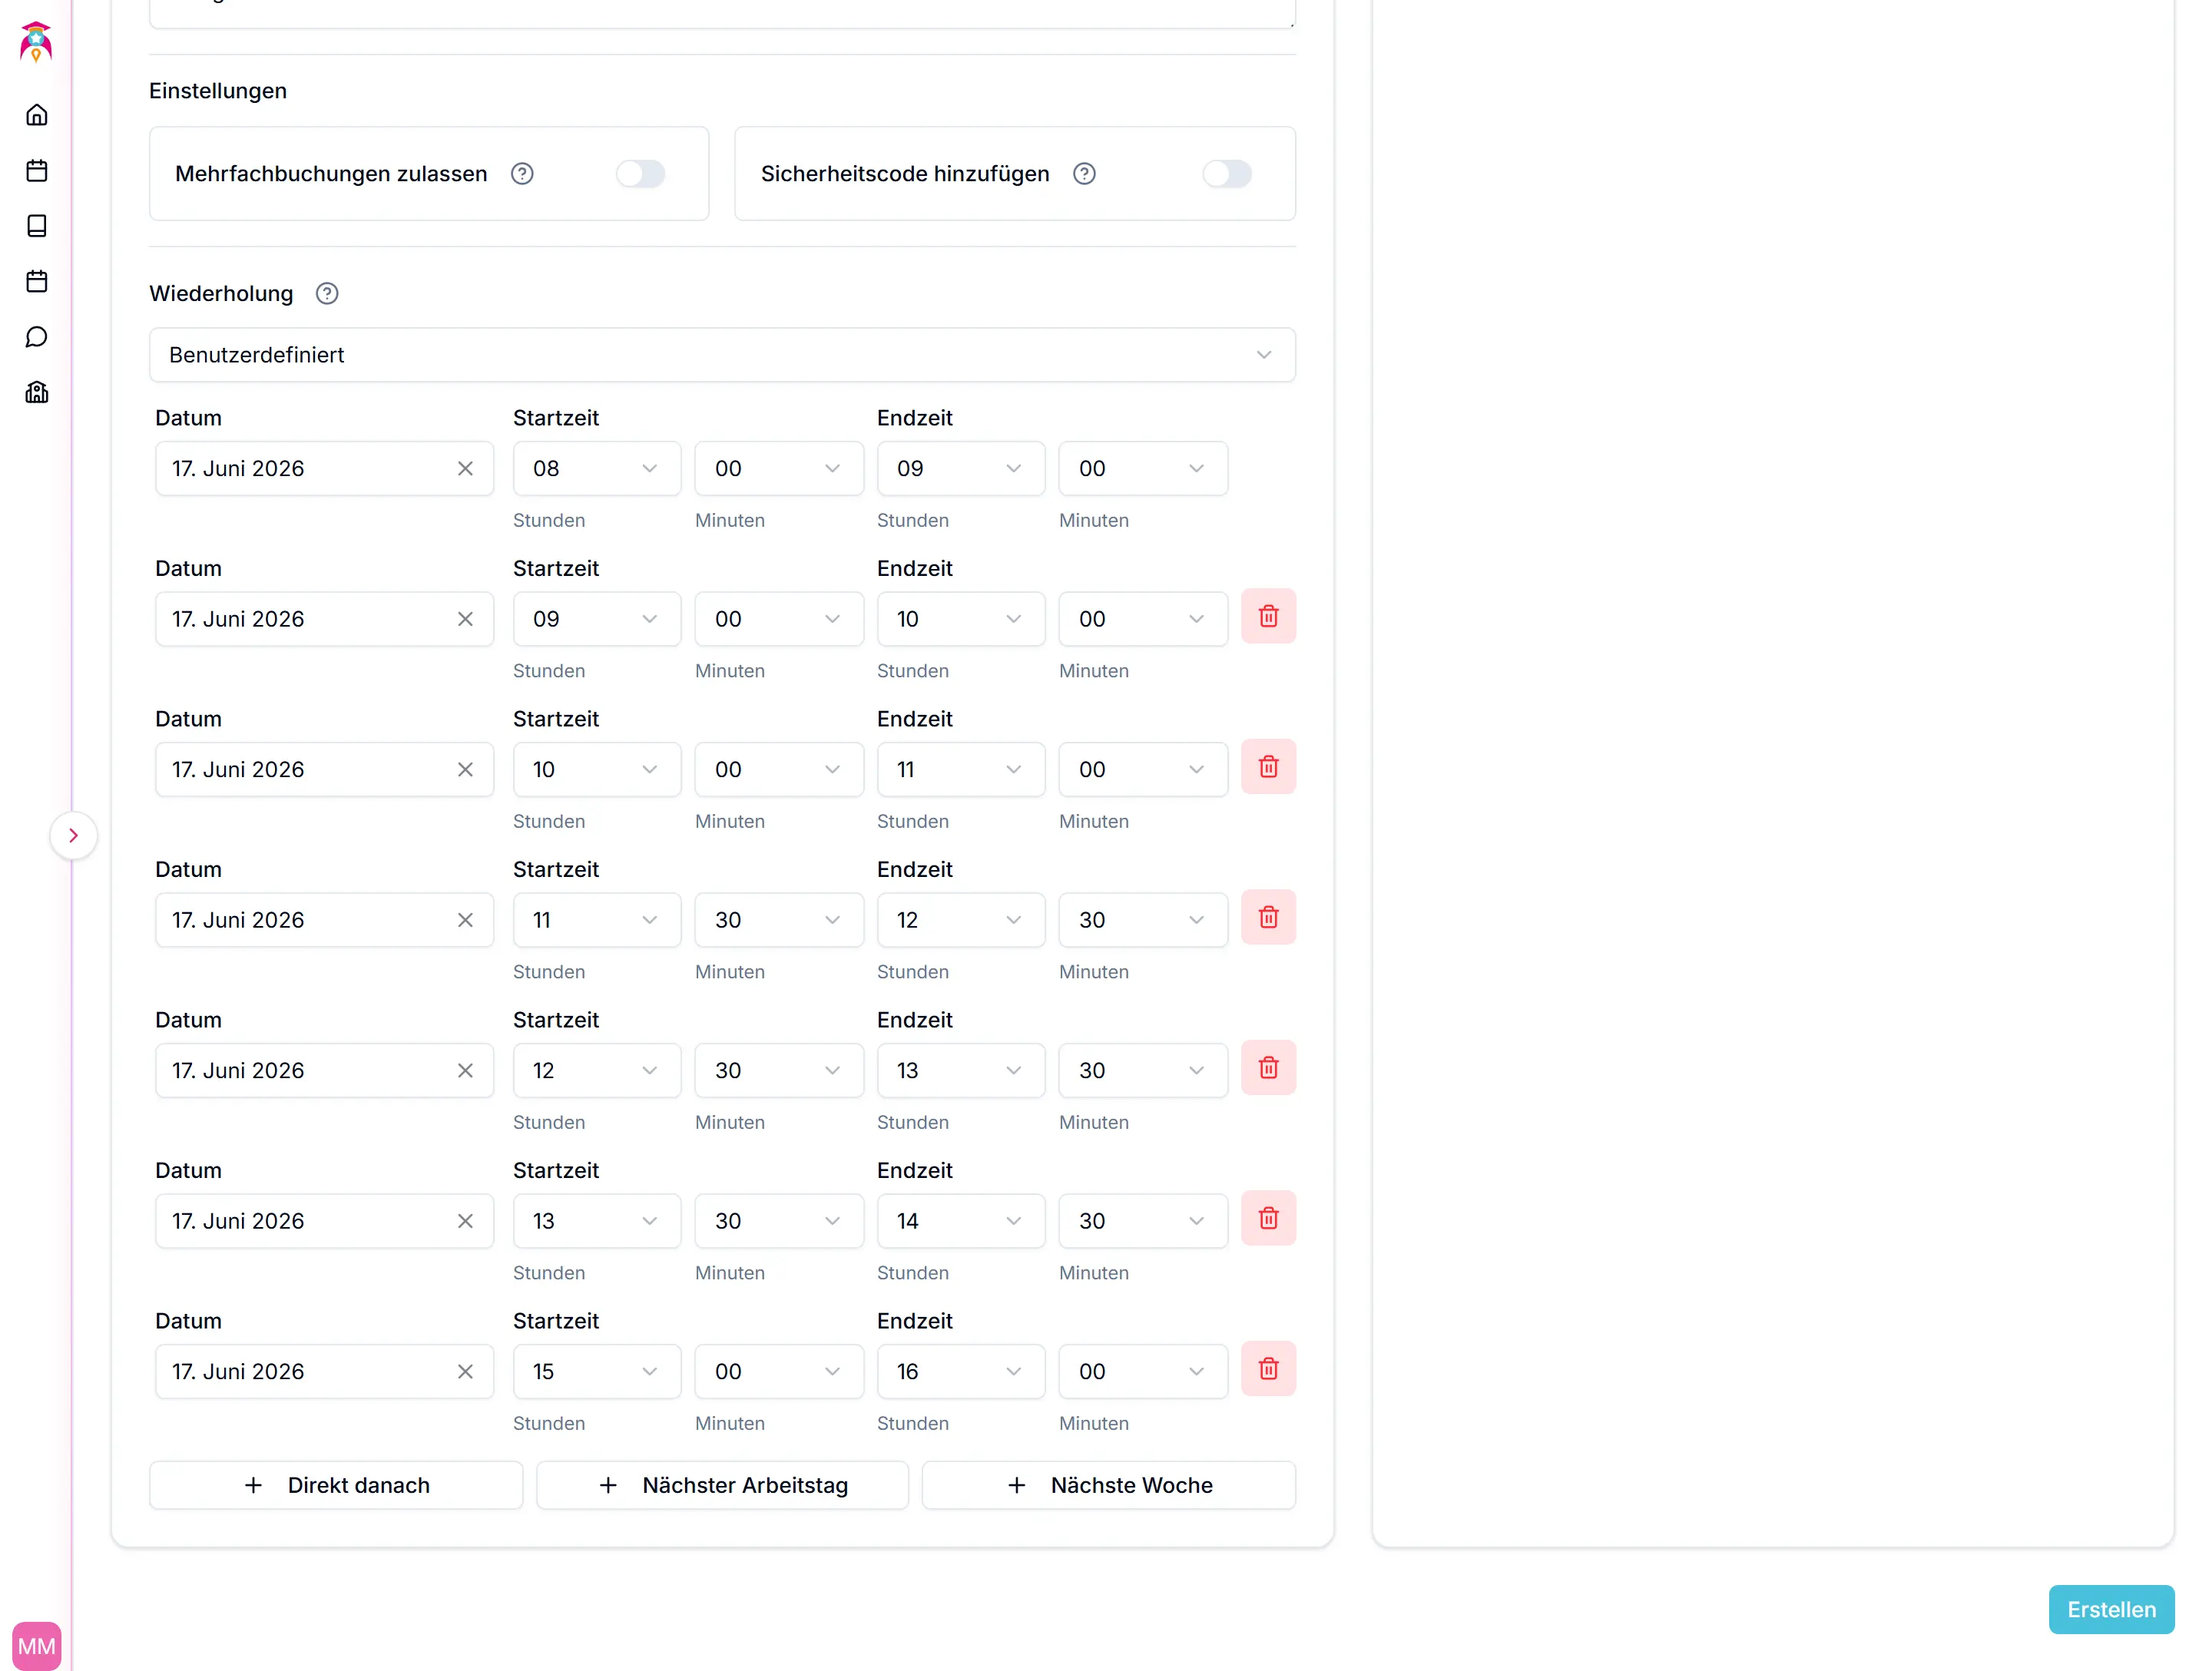The width and height of the screenshot is (2212, 1671).
Task: Click the chat bubble sidebar icon
Action: tap(37, 337)
